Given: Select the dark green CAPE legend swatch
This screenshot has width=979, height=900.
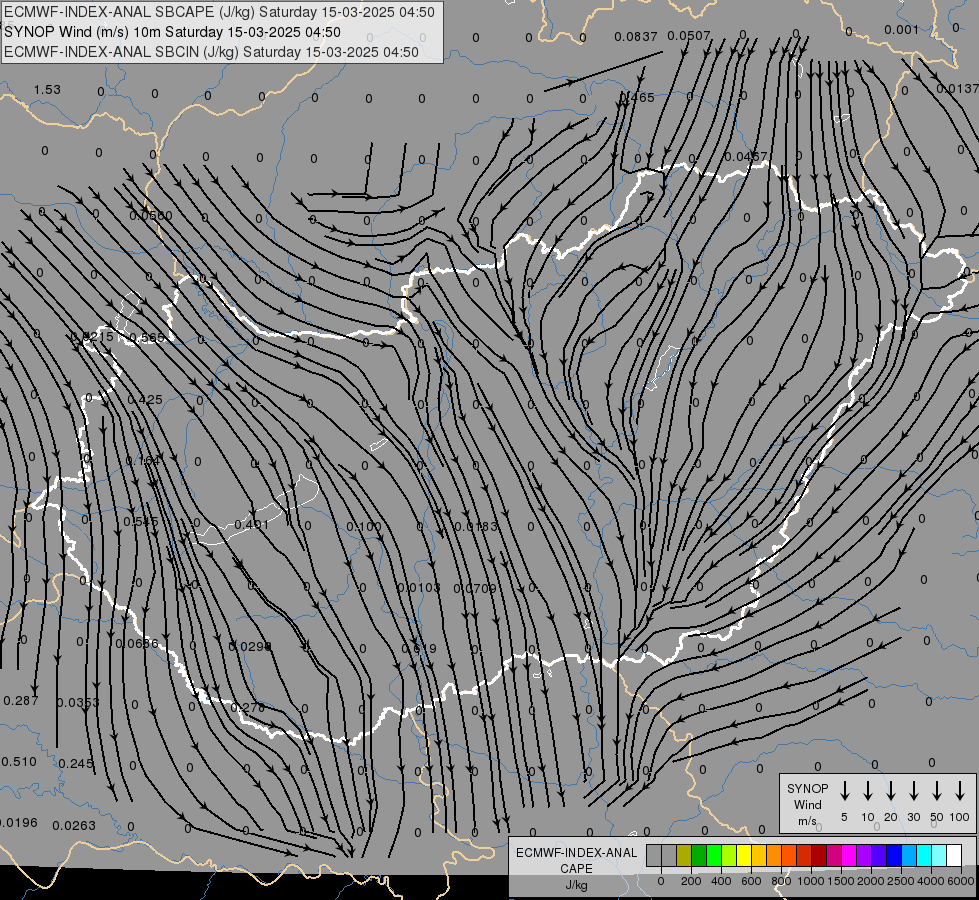Looking at the screenshot, I should [699, 856].
